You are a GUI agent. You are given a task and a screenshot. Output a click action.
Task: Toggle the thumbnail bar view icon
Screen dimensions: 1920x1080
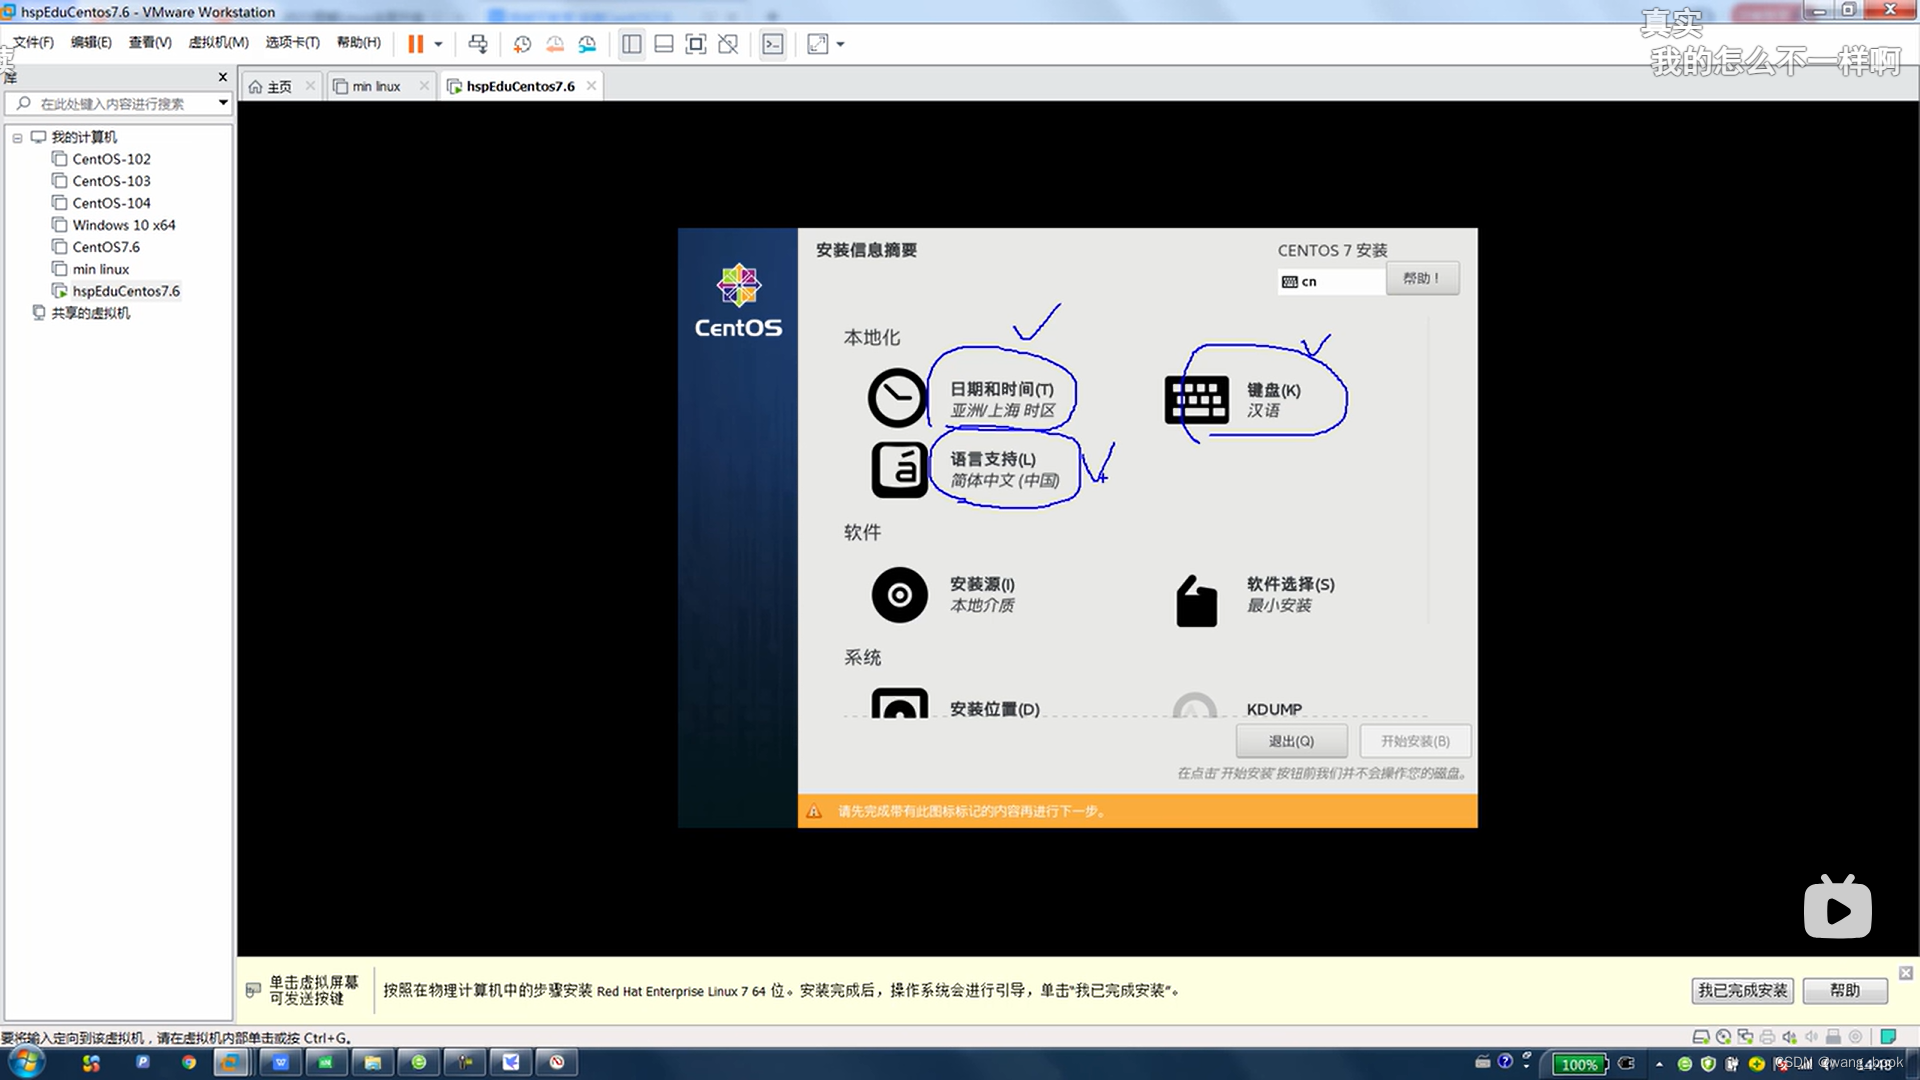[x=663, y=44]
